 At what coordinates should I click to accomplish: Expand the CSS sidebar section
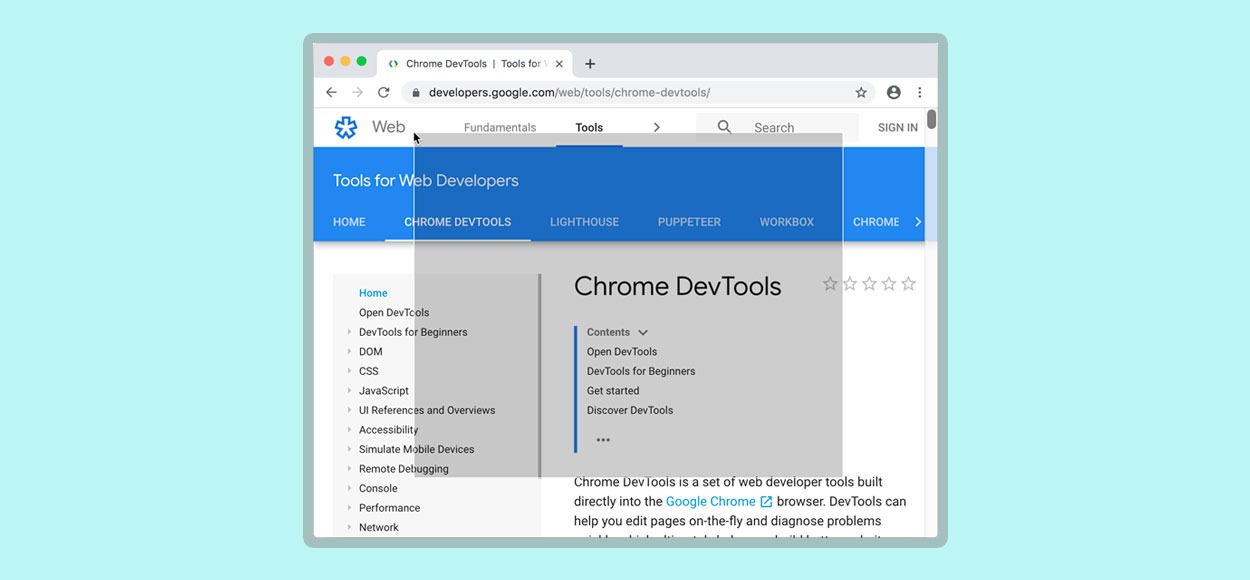pyautogui.click(x=349, y=371)
